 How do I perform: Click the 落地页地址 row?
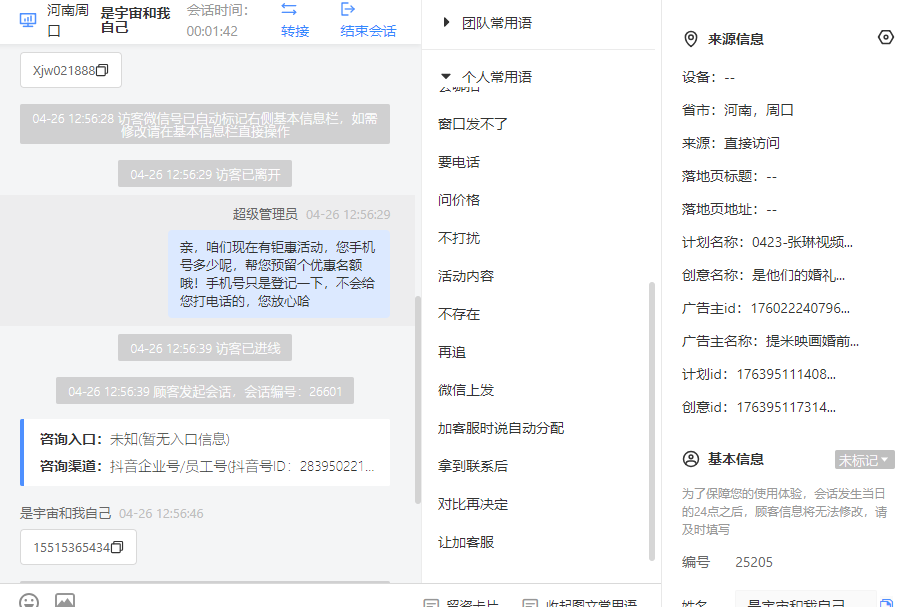(x=729, y=210)
